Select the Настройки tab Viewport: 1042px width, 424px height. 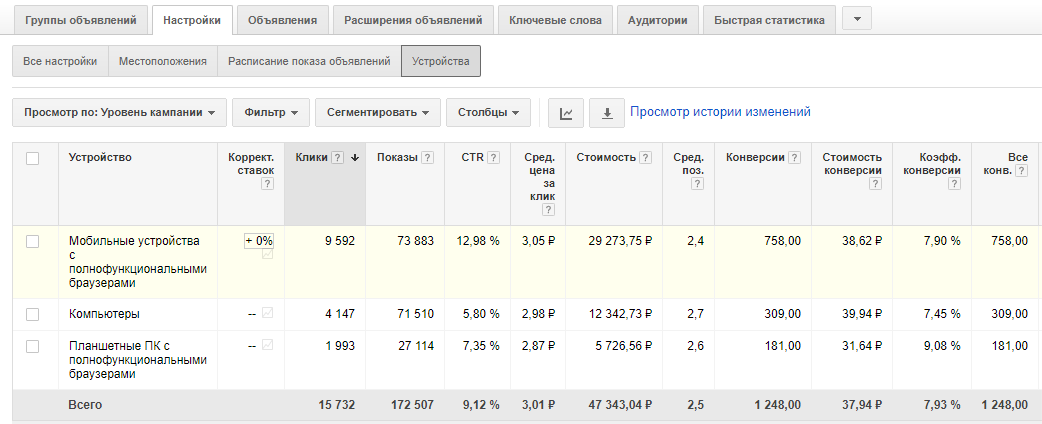192,20
